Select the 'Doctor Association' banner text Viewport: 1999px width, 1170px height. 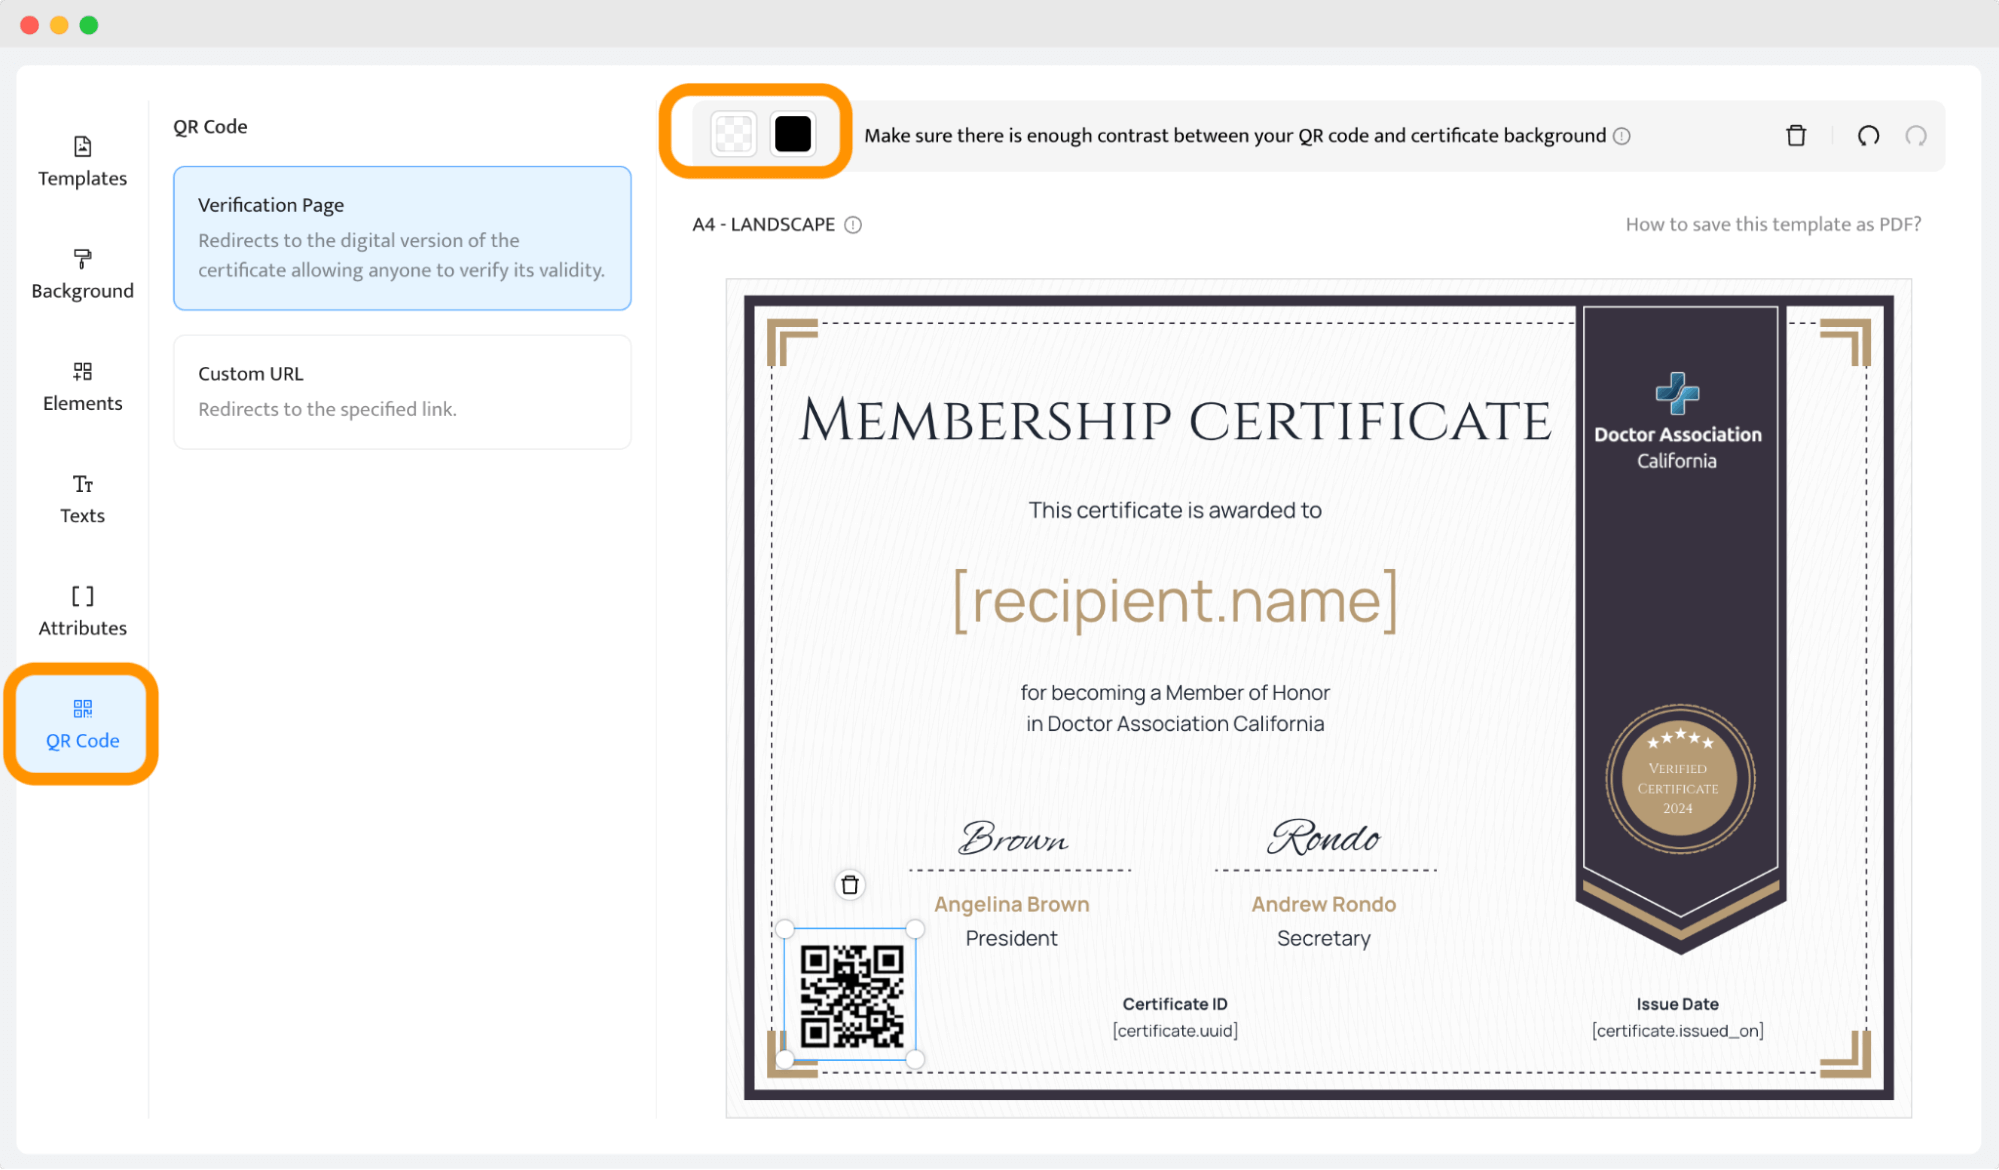point(1677,434)
